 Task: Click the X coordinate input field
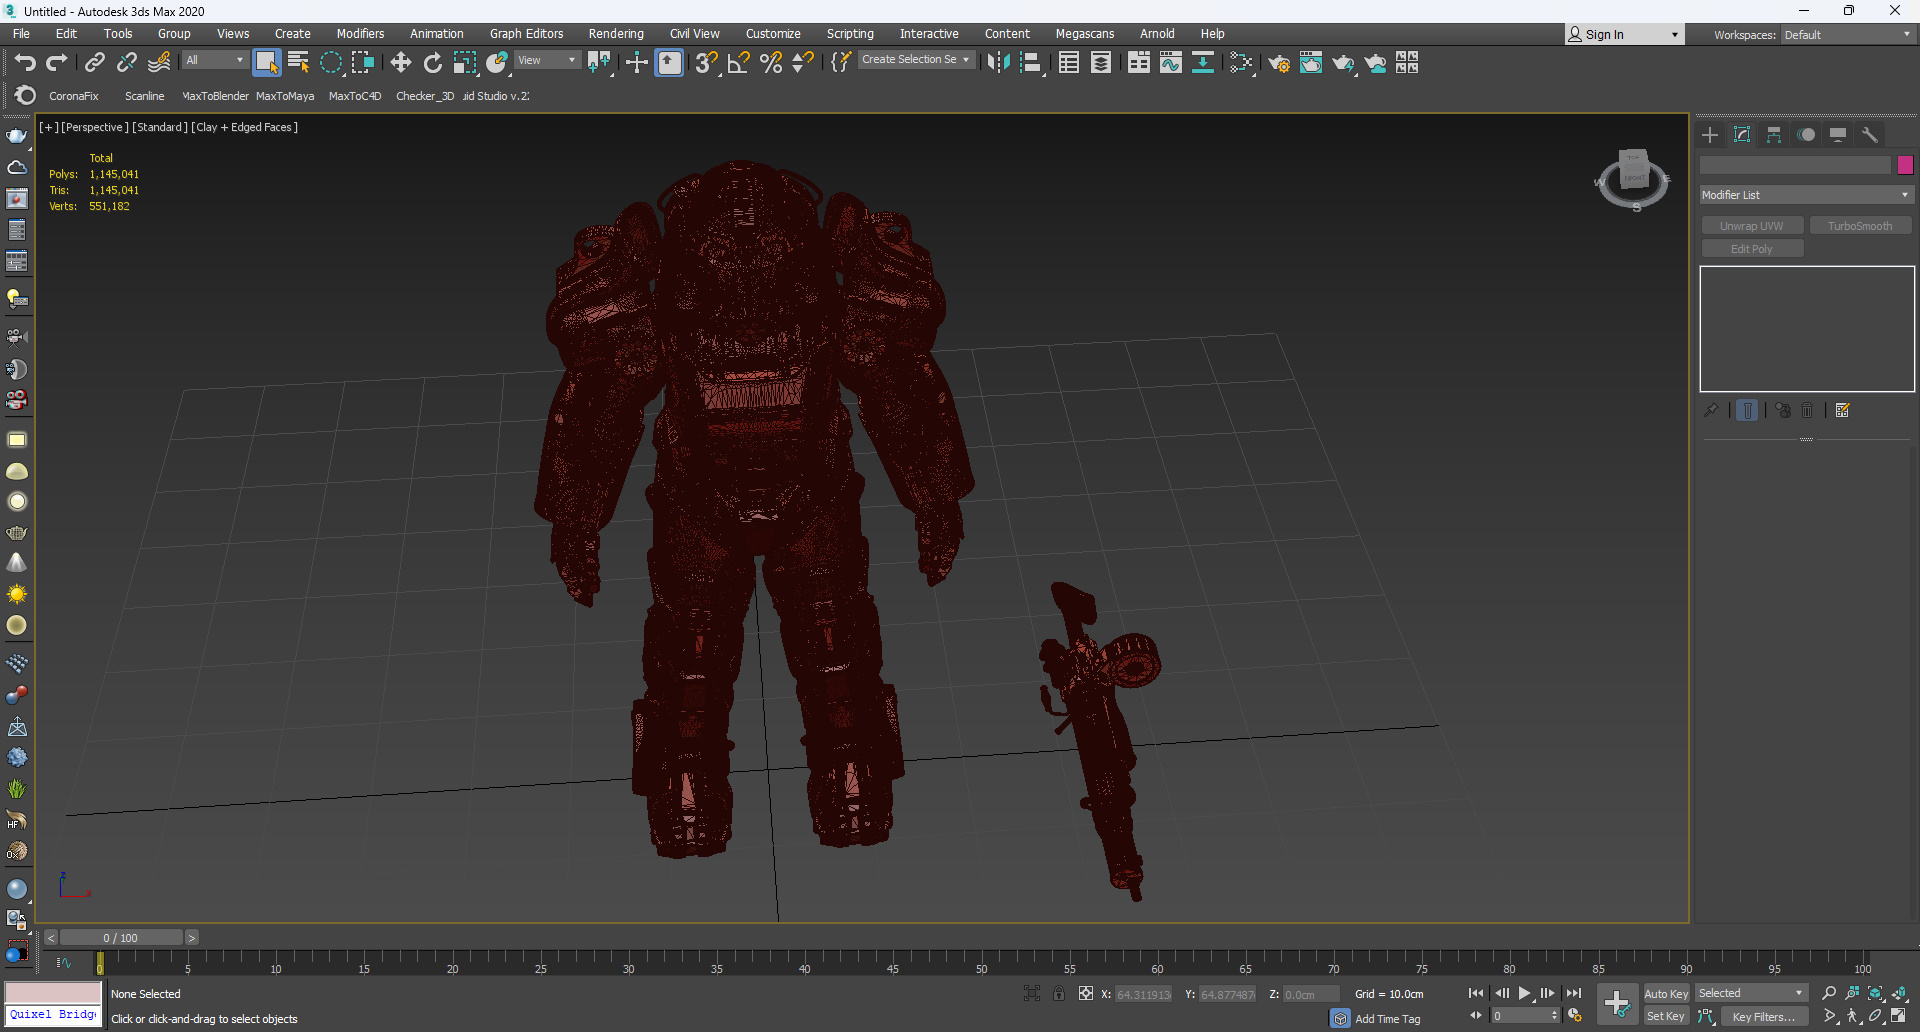pyautogui.click(x=1143, y=994)
